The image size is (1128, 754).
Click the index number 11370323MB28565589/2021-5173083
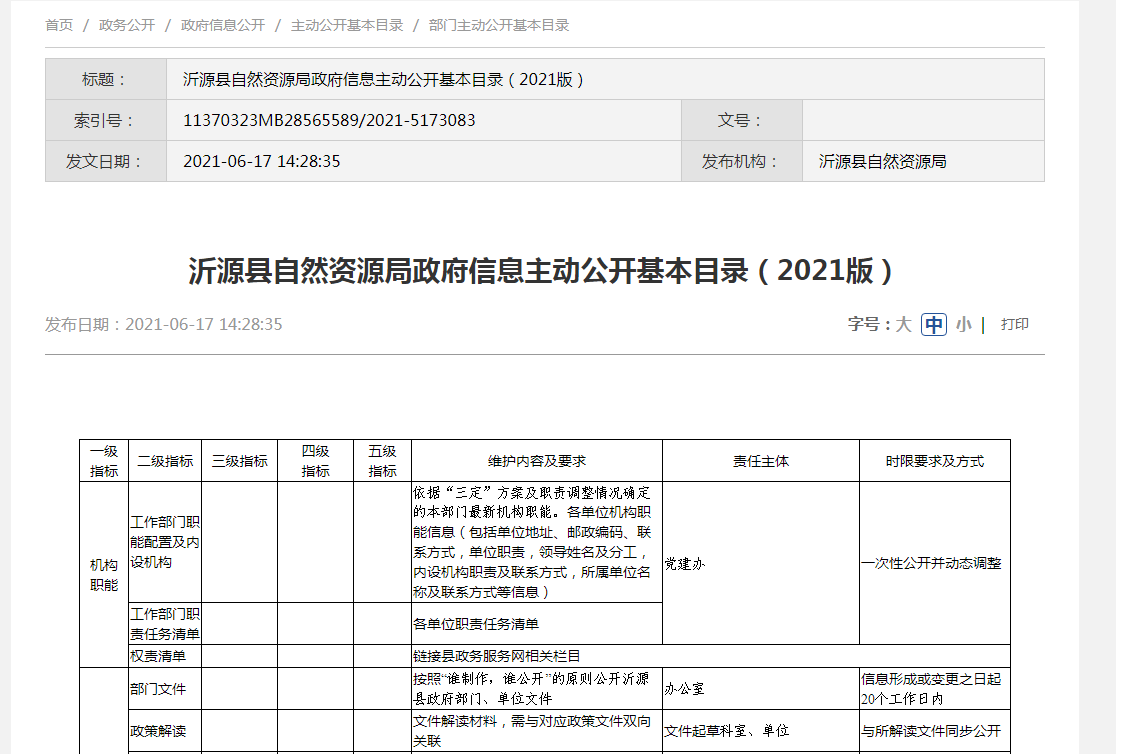[x=329, y=120]
